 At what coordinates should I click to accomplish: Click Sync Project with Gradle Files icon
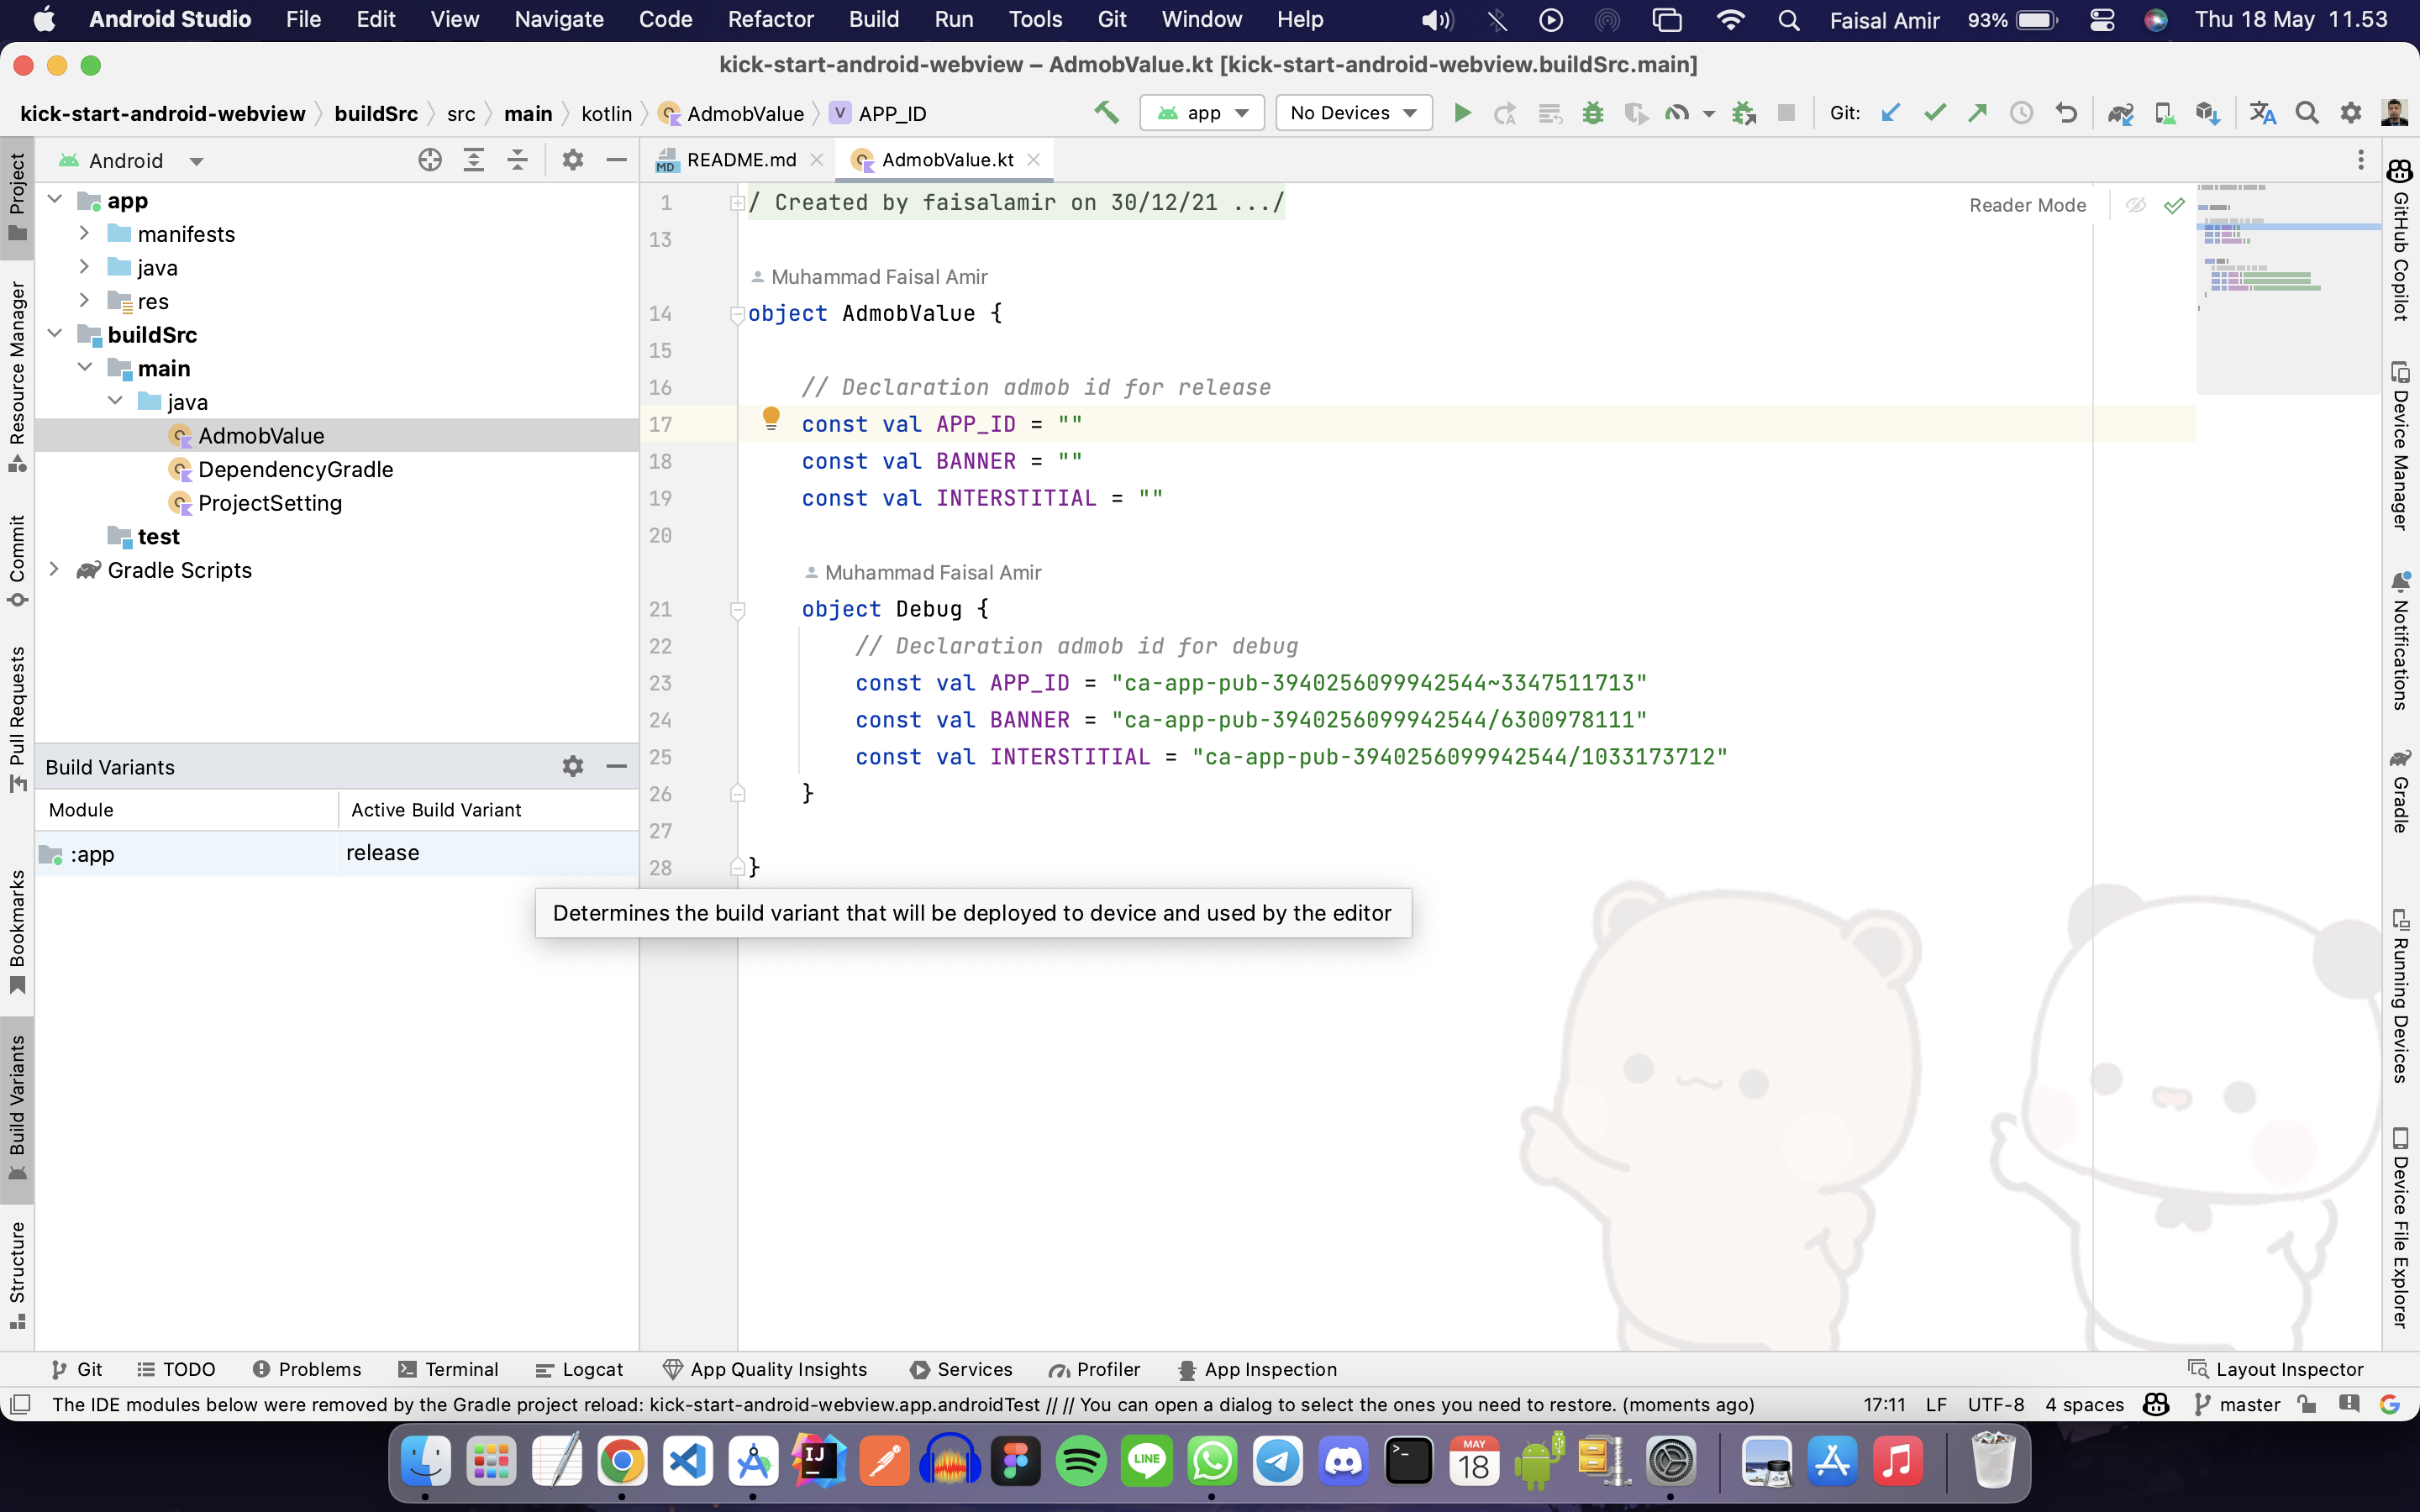[x=2120, y=113]
